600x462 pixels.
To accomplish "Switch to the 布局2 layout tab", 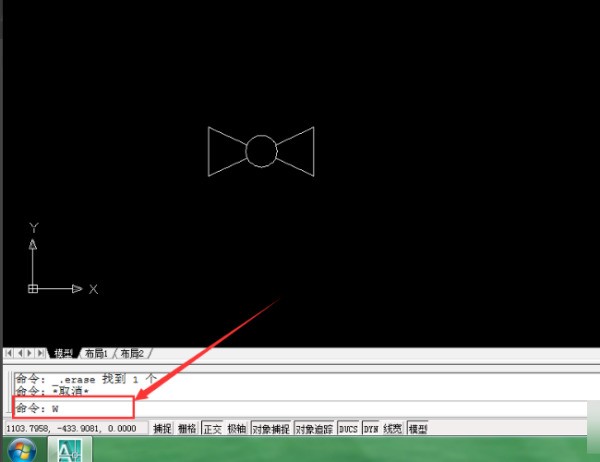I will pos(132,353).
